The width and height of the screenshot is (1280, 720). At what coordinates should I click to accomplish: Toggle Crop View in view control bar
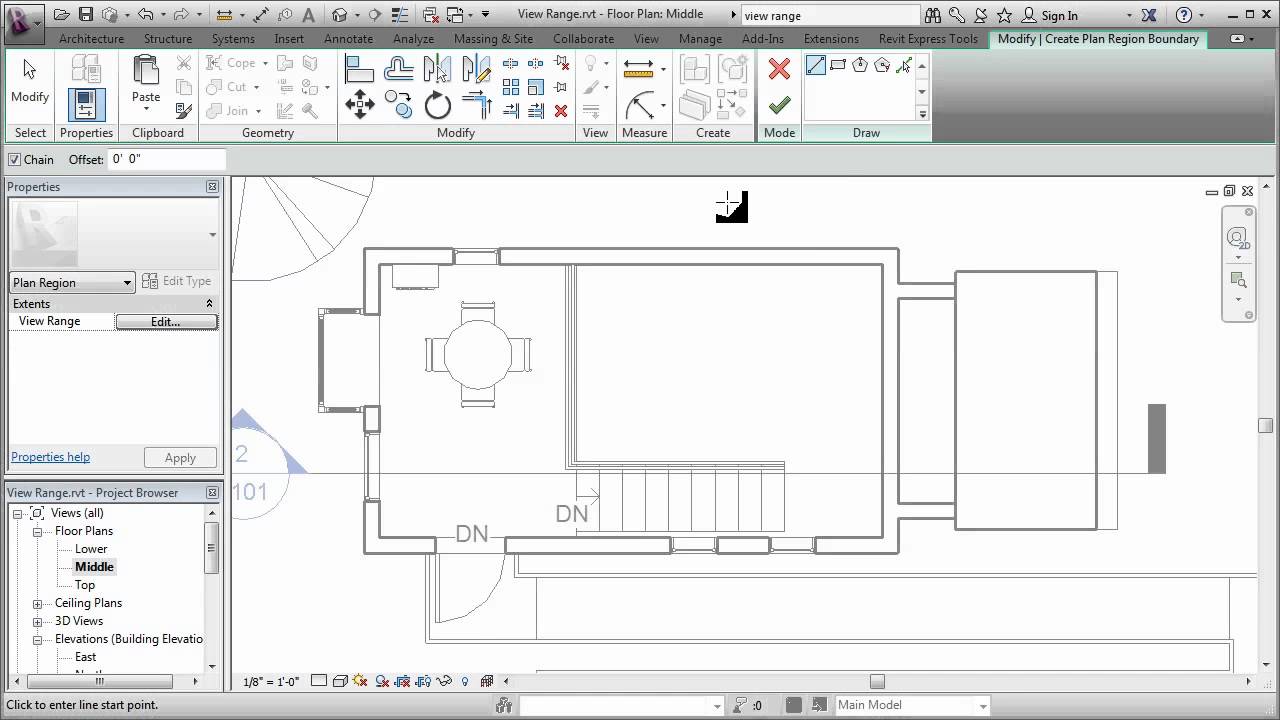pyautogui.click(x=403, y=681)
